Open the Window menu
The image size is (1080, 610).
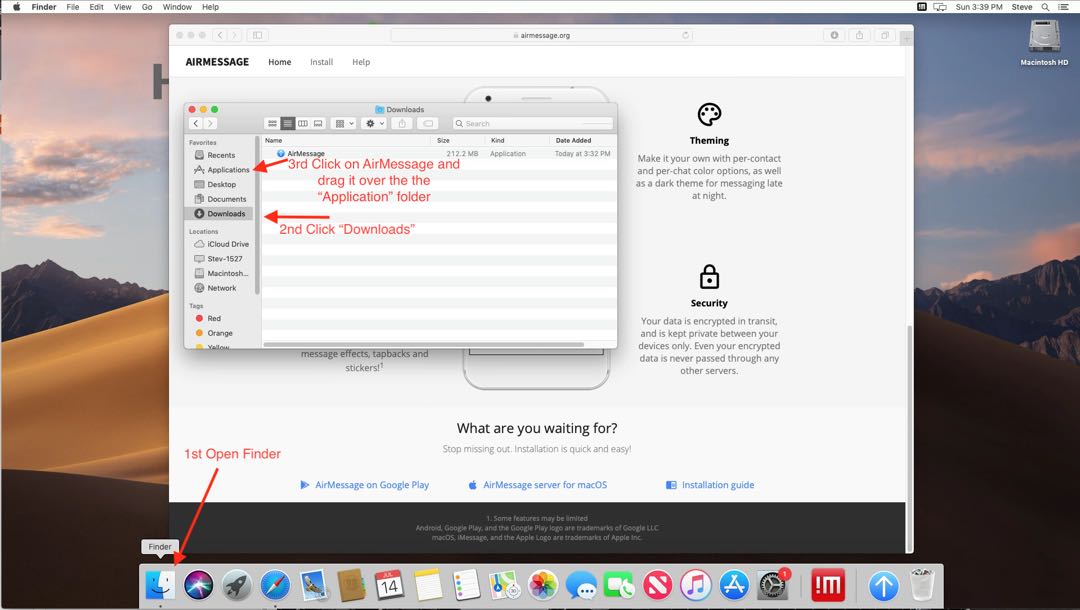click(177, 7)
